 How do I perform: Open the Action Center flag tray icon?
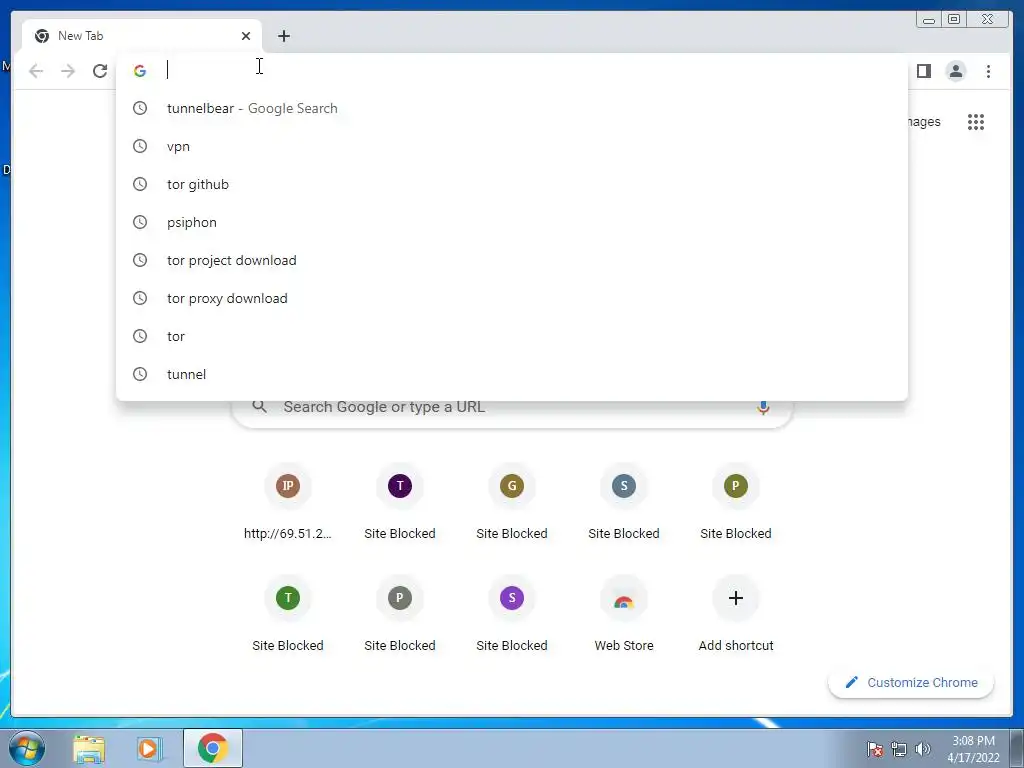(x=874, y=749)
